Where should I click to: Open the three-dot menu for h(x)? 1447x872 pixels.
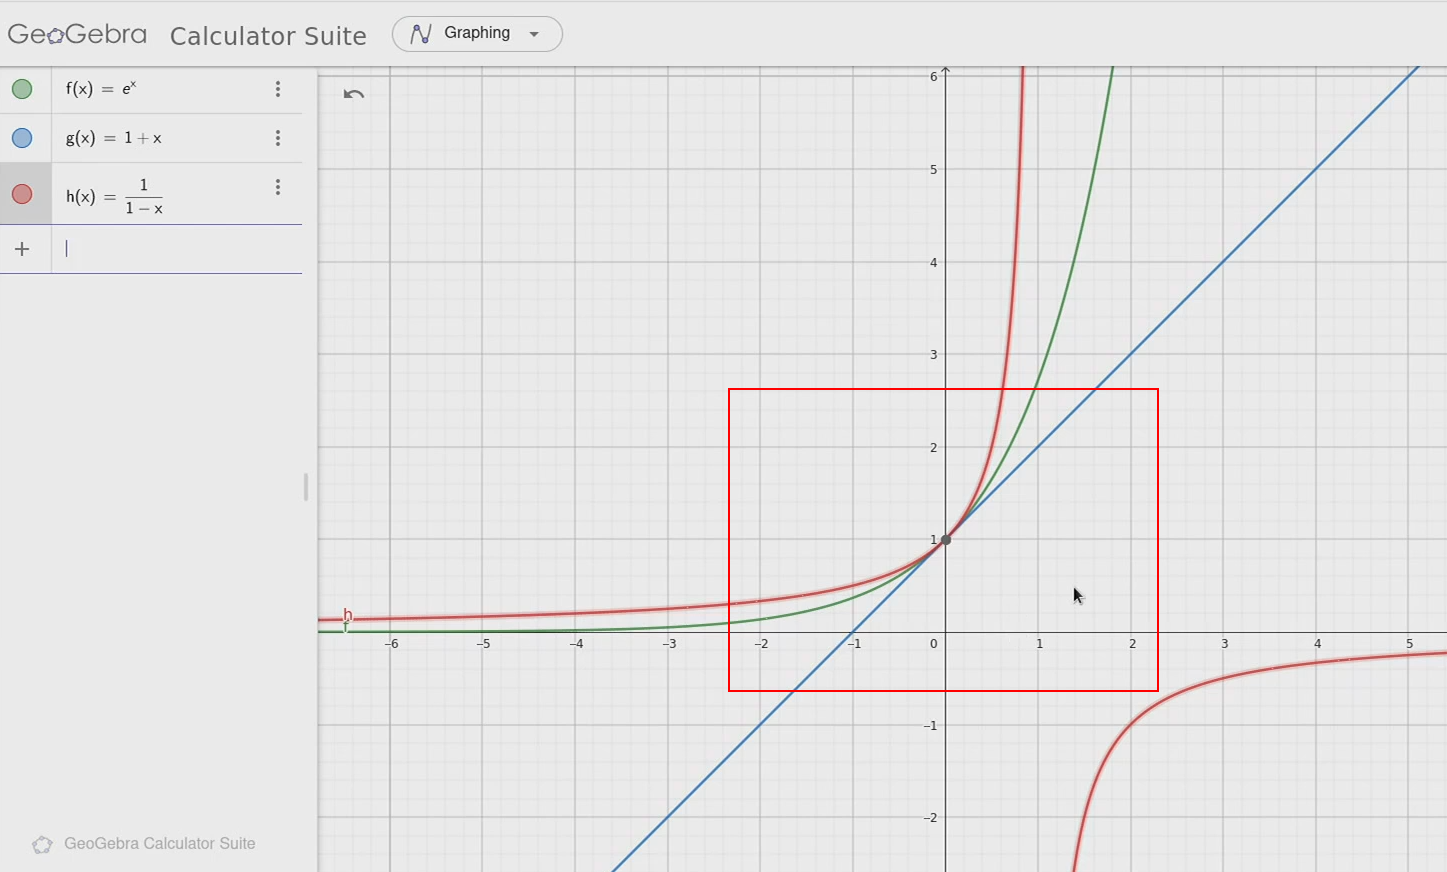click(278, 187)
